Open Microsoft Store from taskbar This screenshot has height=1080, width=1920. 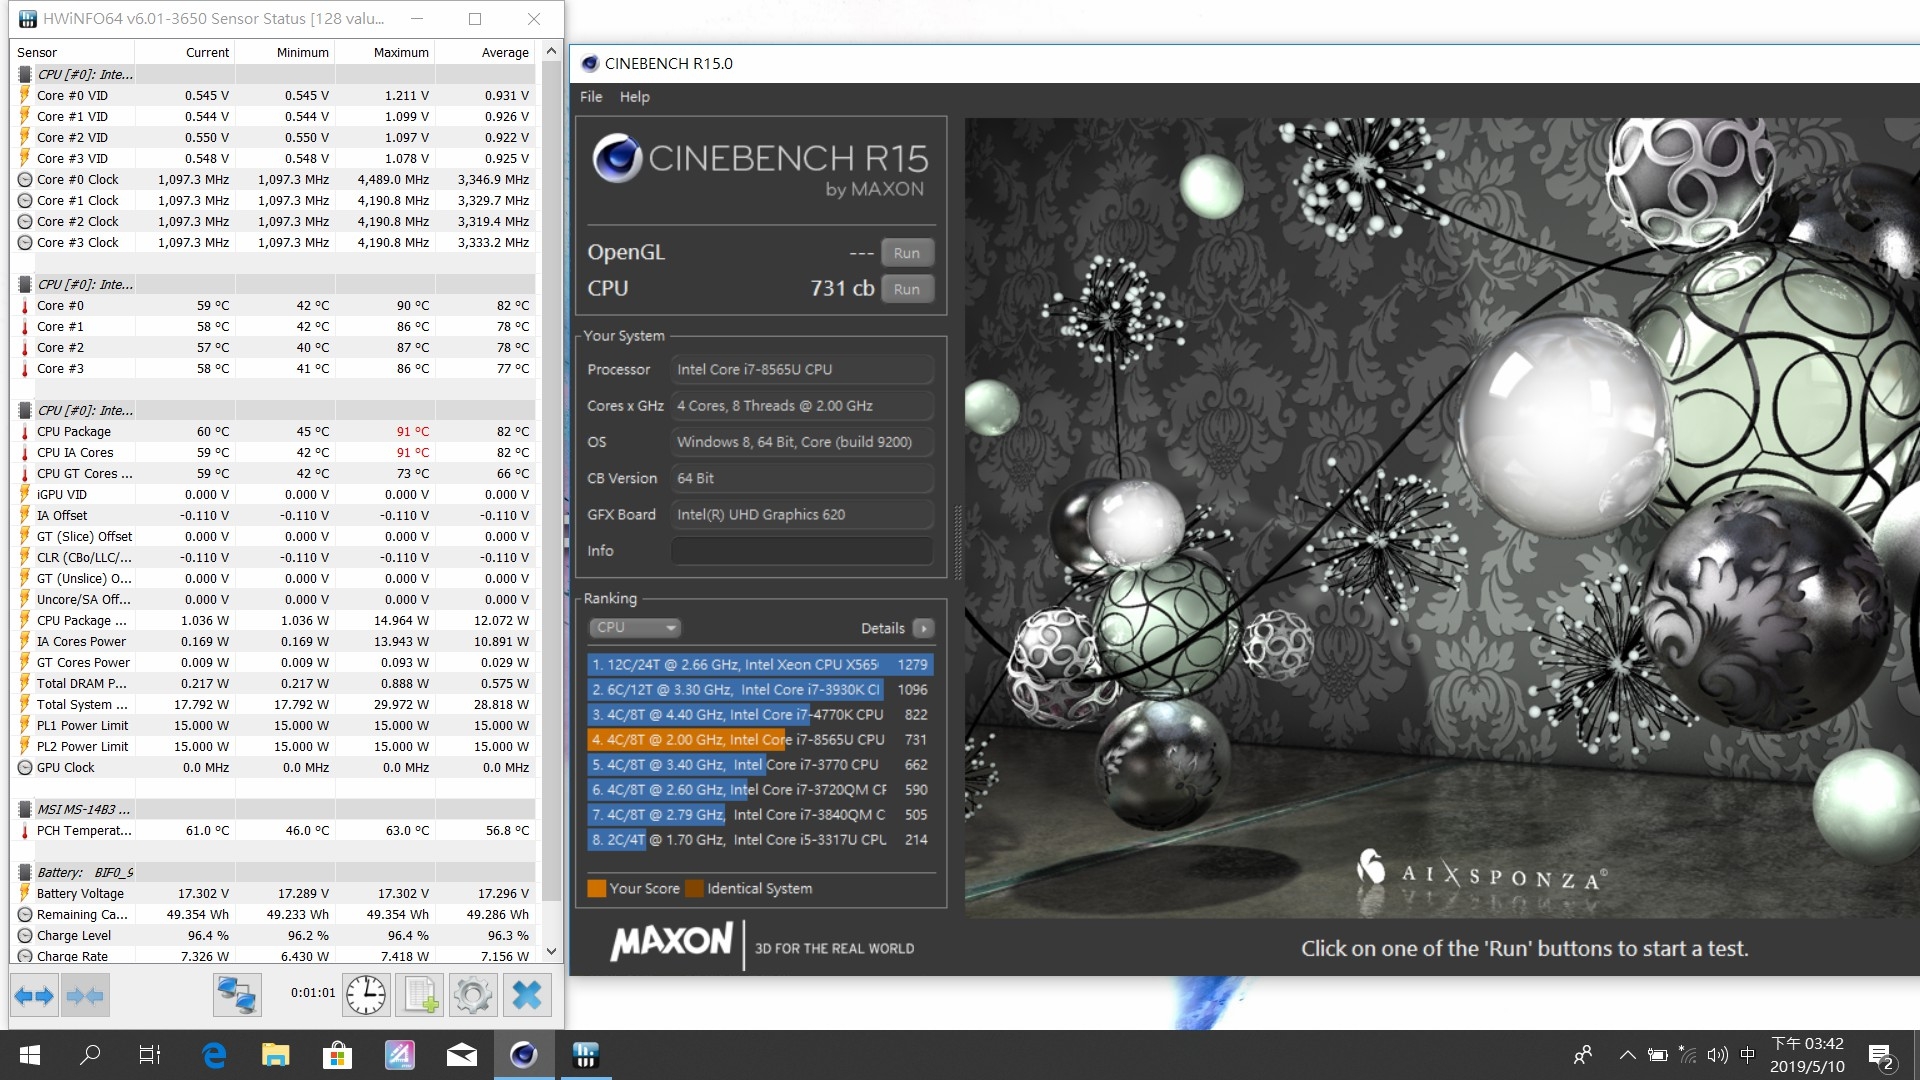(x=337, y=1055)
